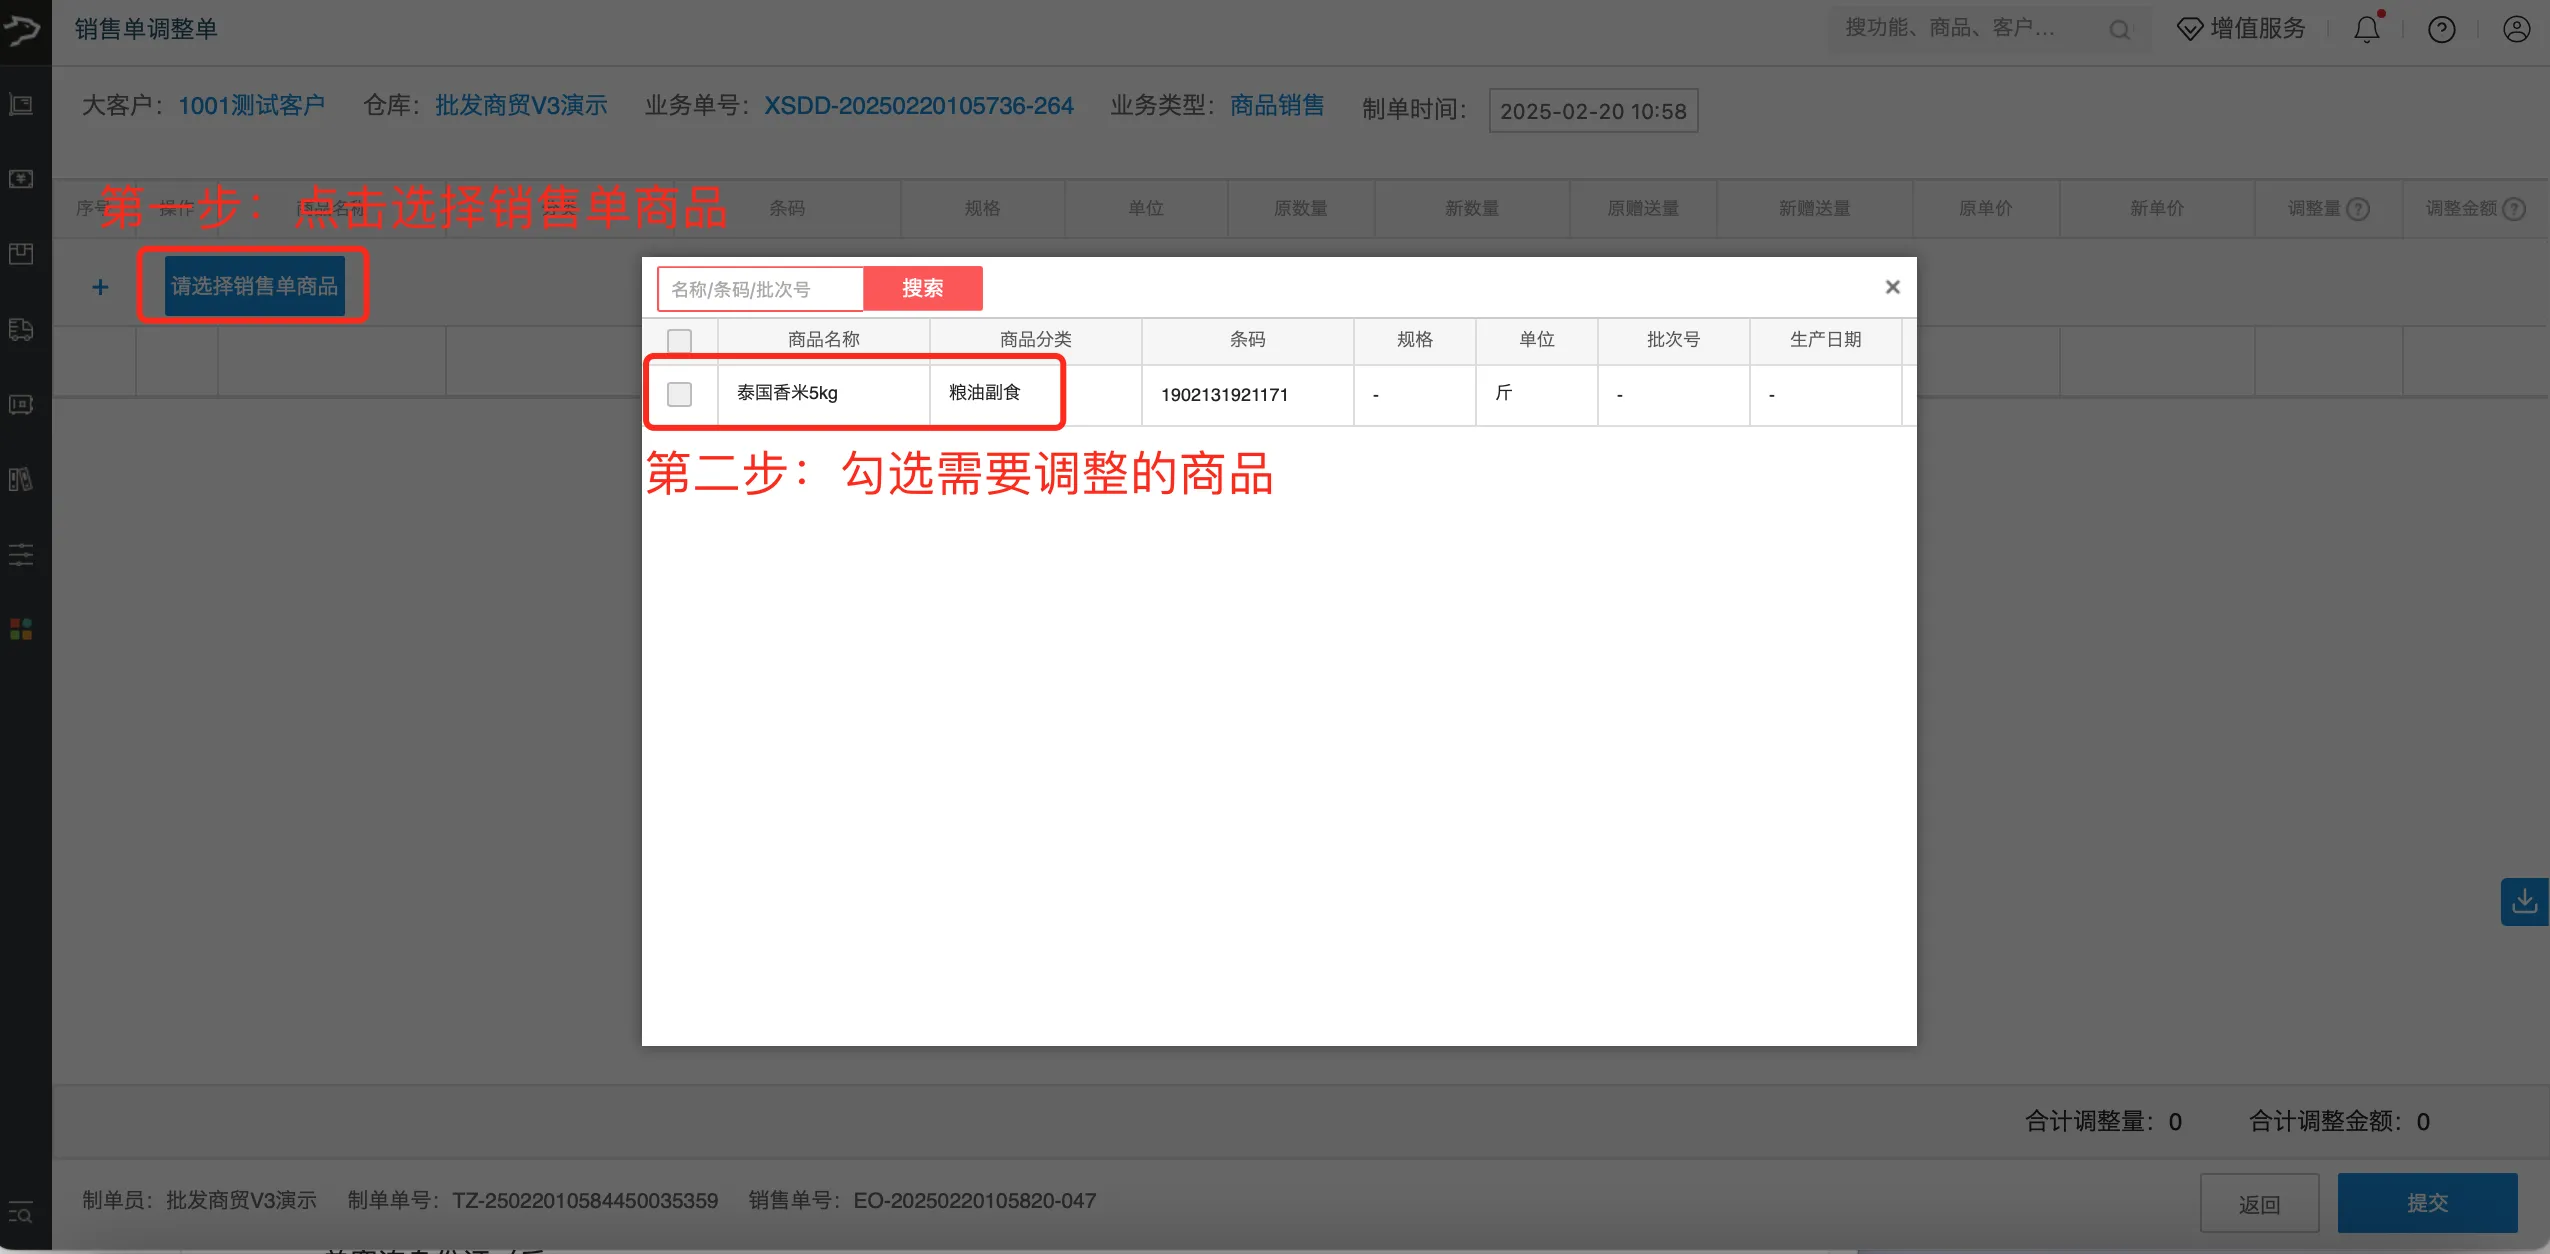This screenshot has width=2550, height=1254.
Task: Click the 名称/条码/批次号 search input field
Action: [759, 288]
